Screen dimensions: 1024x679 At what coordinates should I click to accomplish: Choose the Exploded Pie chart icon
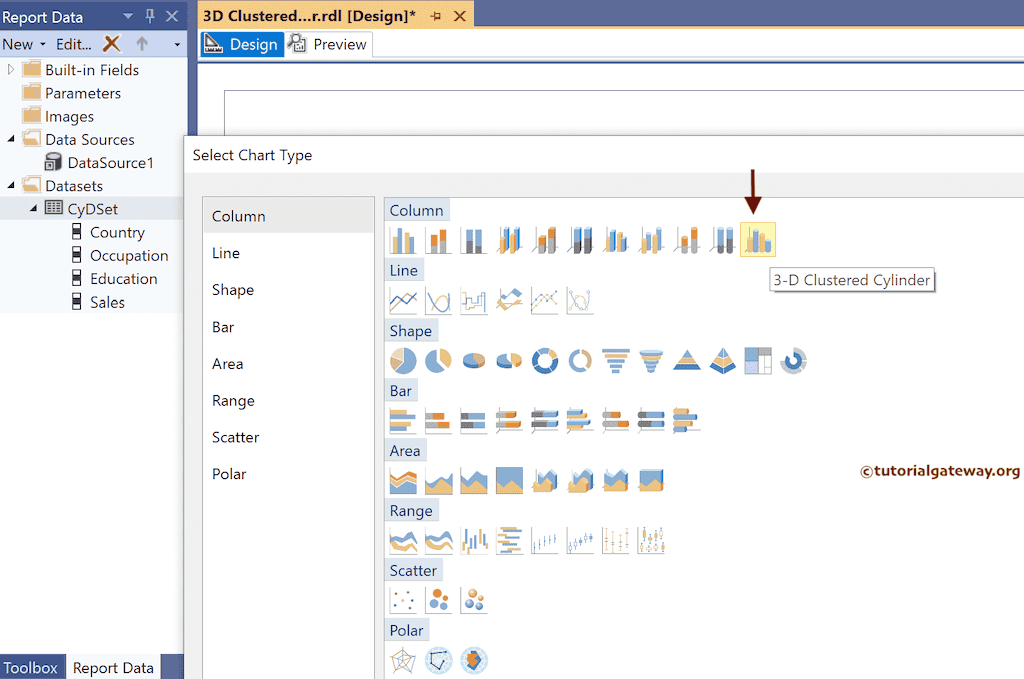click(438, 360)
